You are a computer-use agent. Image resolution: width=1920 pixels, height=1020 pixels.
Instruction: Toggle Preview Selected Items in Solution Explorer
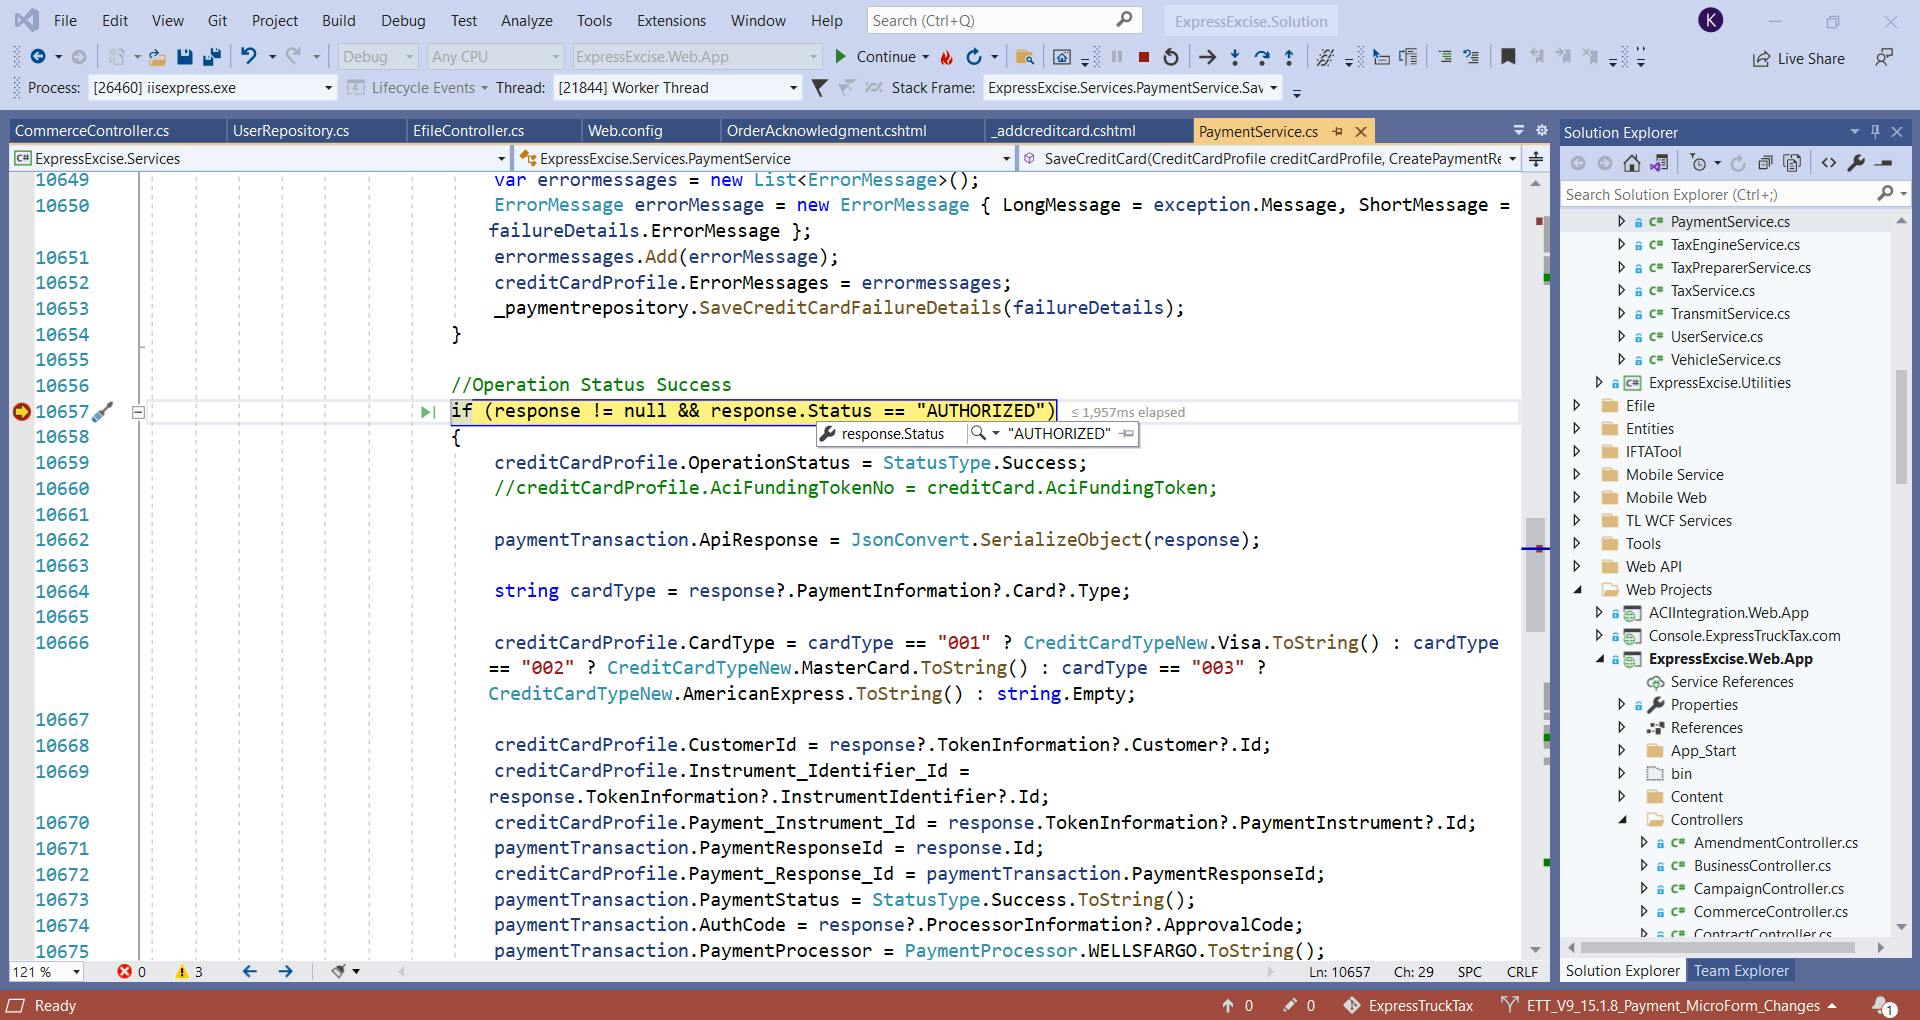(1884, 163)
